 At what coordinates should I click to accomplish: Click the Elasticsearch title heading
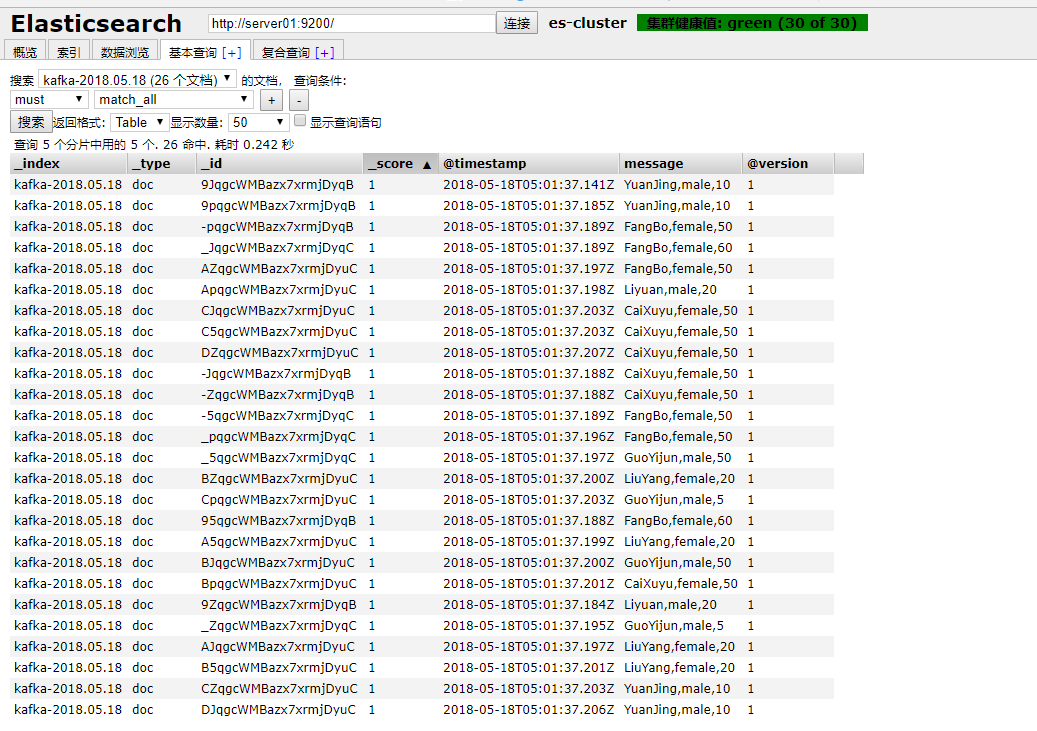96,24
